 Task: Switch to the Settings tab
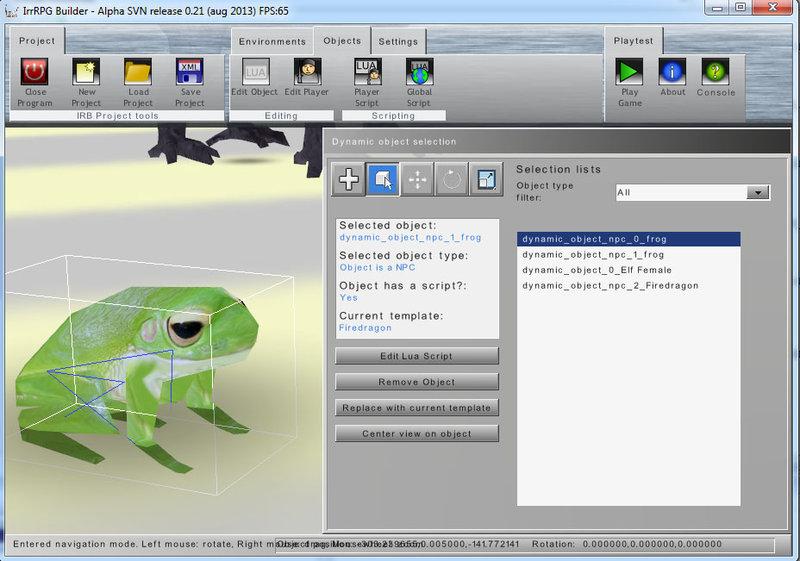398,42
